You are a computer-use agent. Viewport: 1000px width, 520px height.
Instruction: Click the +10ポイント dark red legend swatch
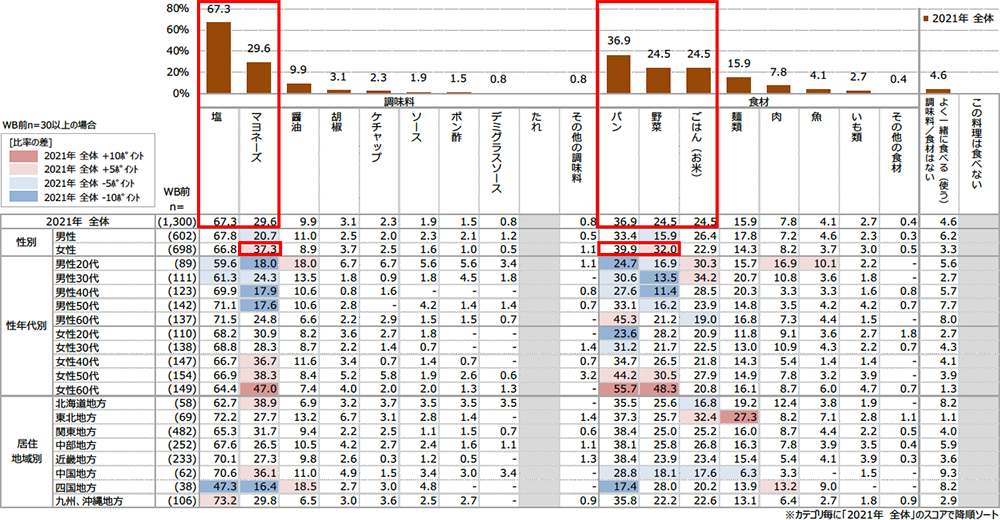coord(33,157)
